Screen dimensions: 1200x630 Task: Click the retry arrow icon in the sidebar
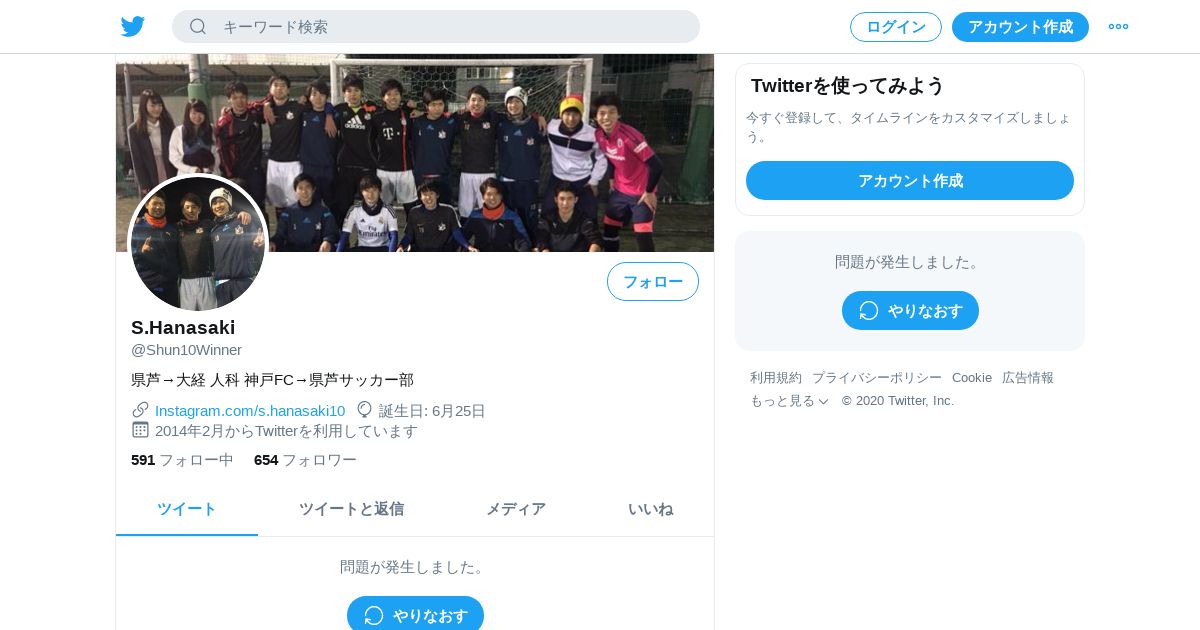(x=869, y=310)
